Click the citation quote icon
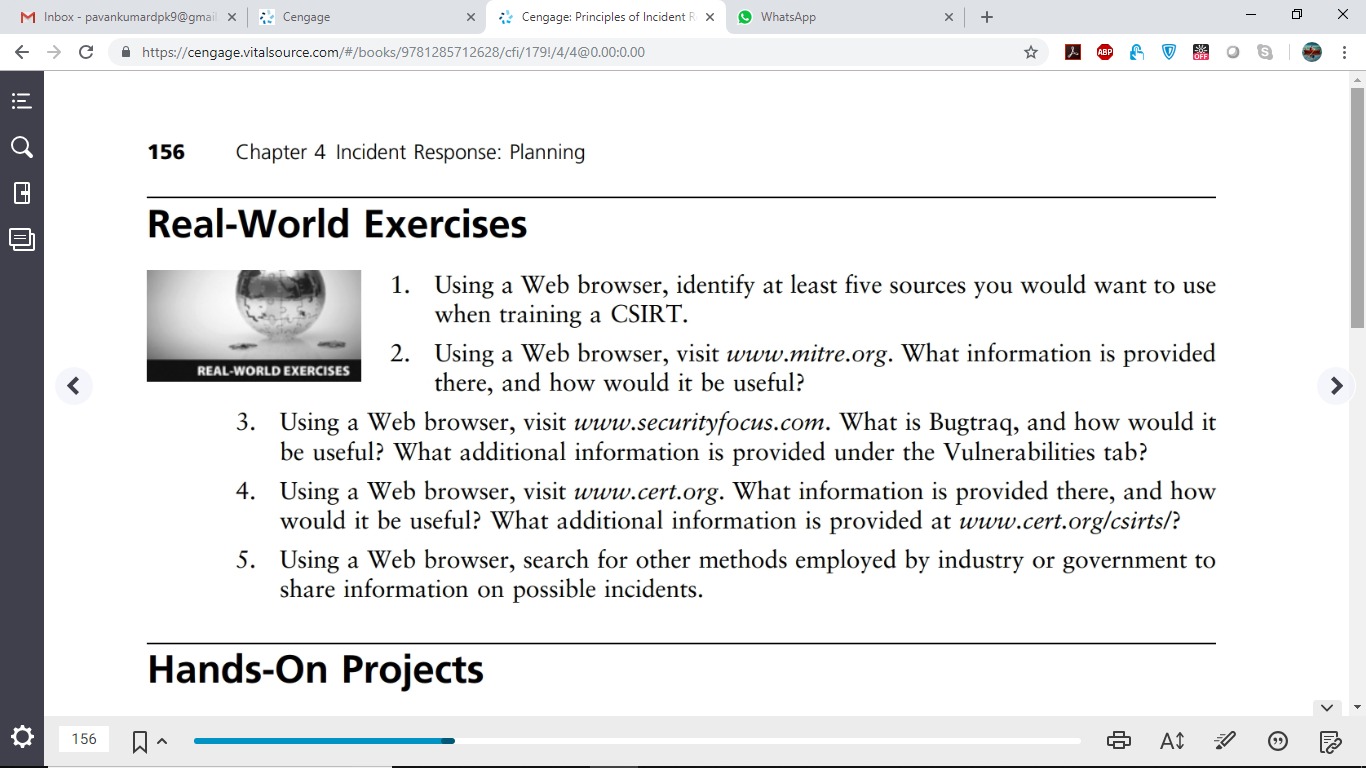1366x768 pixels. [x=1277, y=741]
